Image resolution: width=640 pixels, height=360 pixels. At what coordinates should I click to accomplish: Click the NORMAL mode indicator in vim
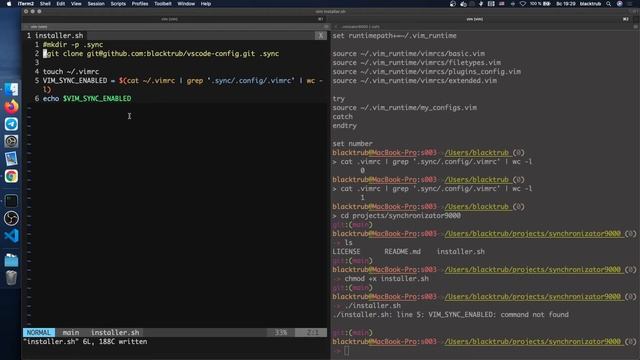39,332
